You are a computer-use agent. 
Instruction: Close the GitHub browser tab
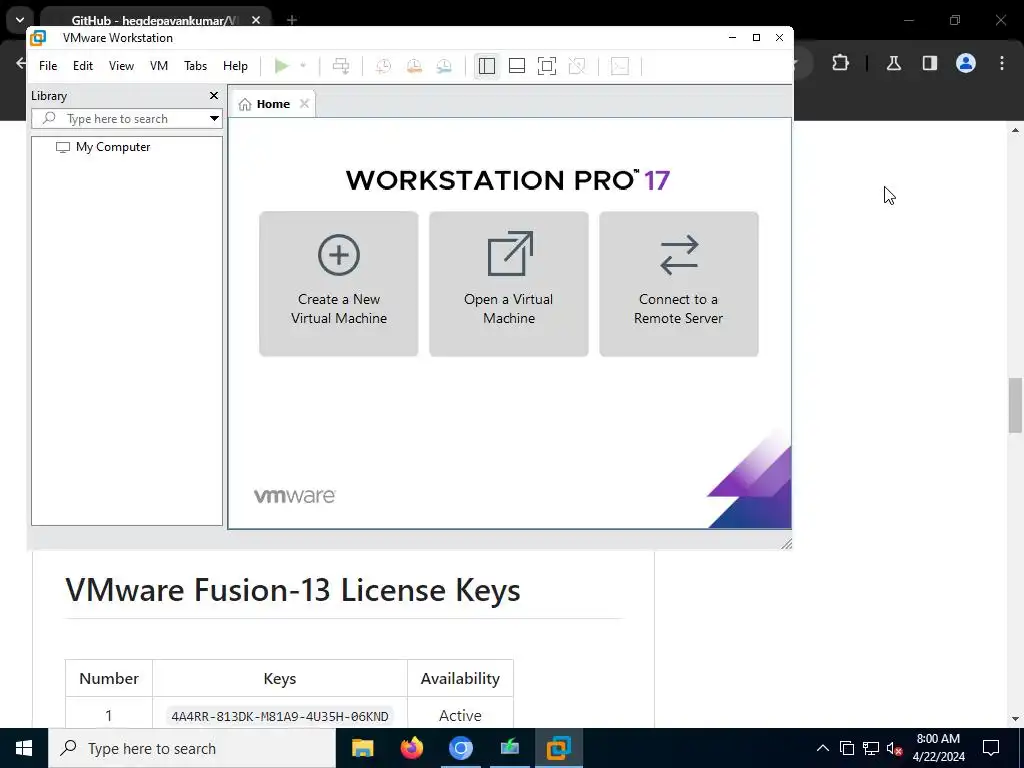(256, 20)
